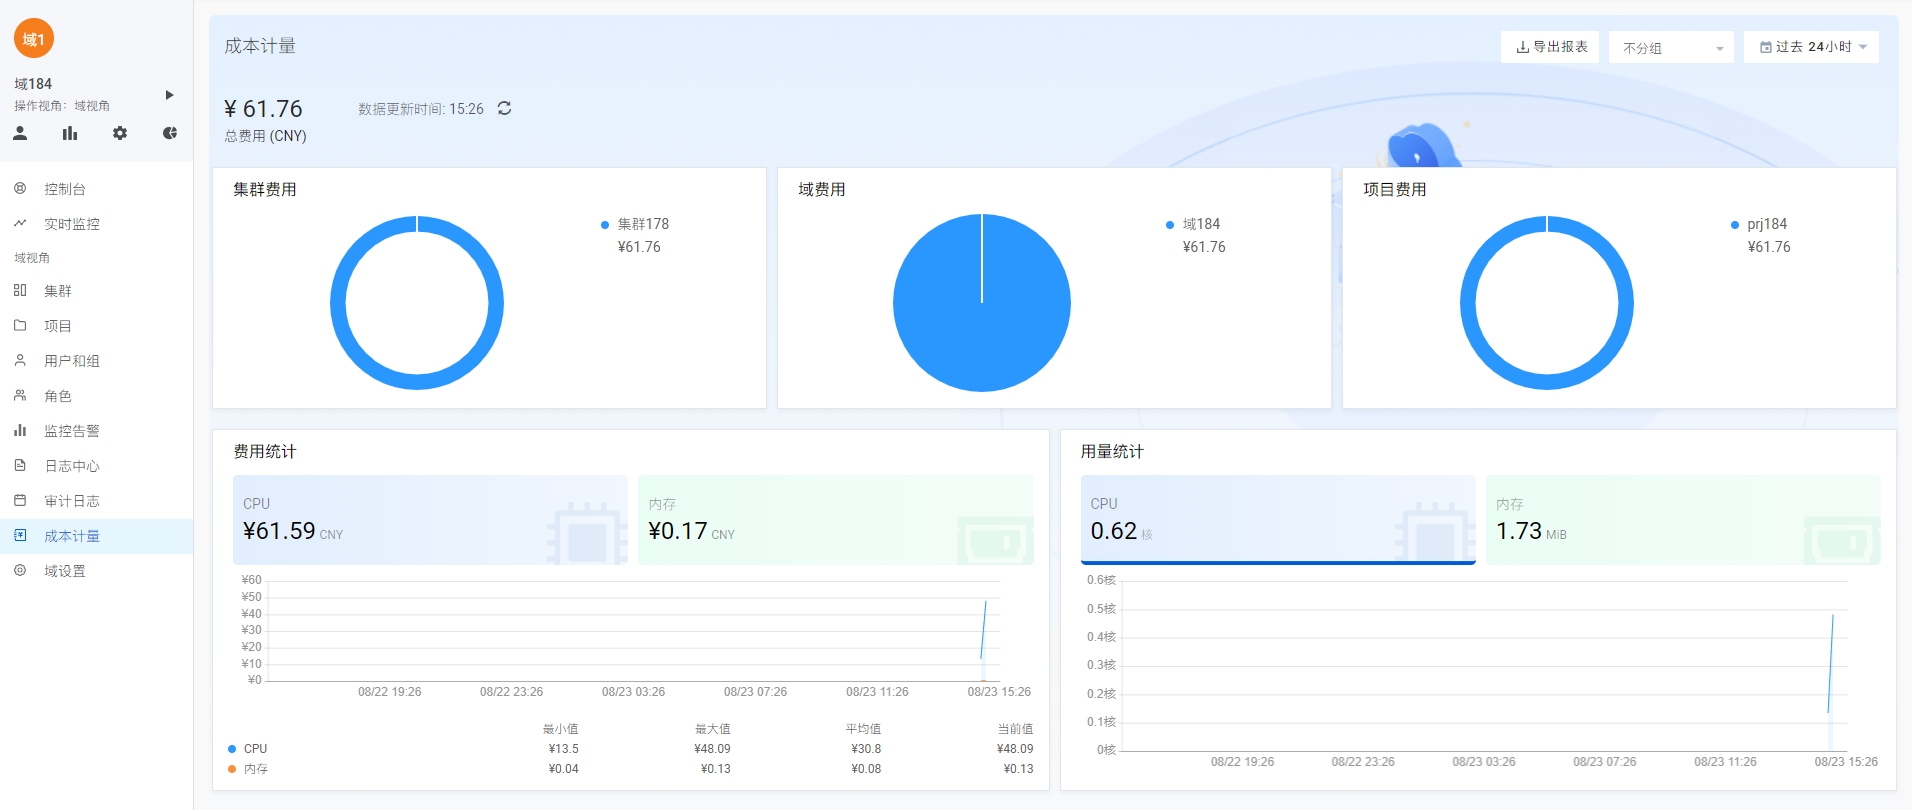The width and height of the screenshot is (1912, 810).
Task: Toggle the 集群178 legend in cluster cost chart
Action: tap(642, 224)
